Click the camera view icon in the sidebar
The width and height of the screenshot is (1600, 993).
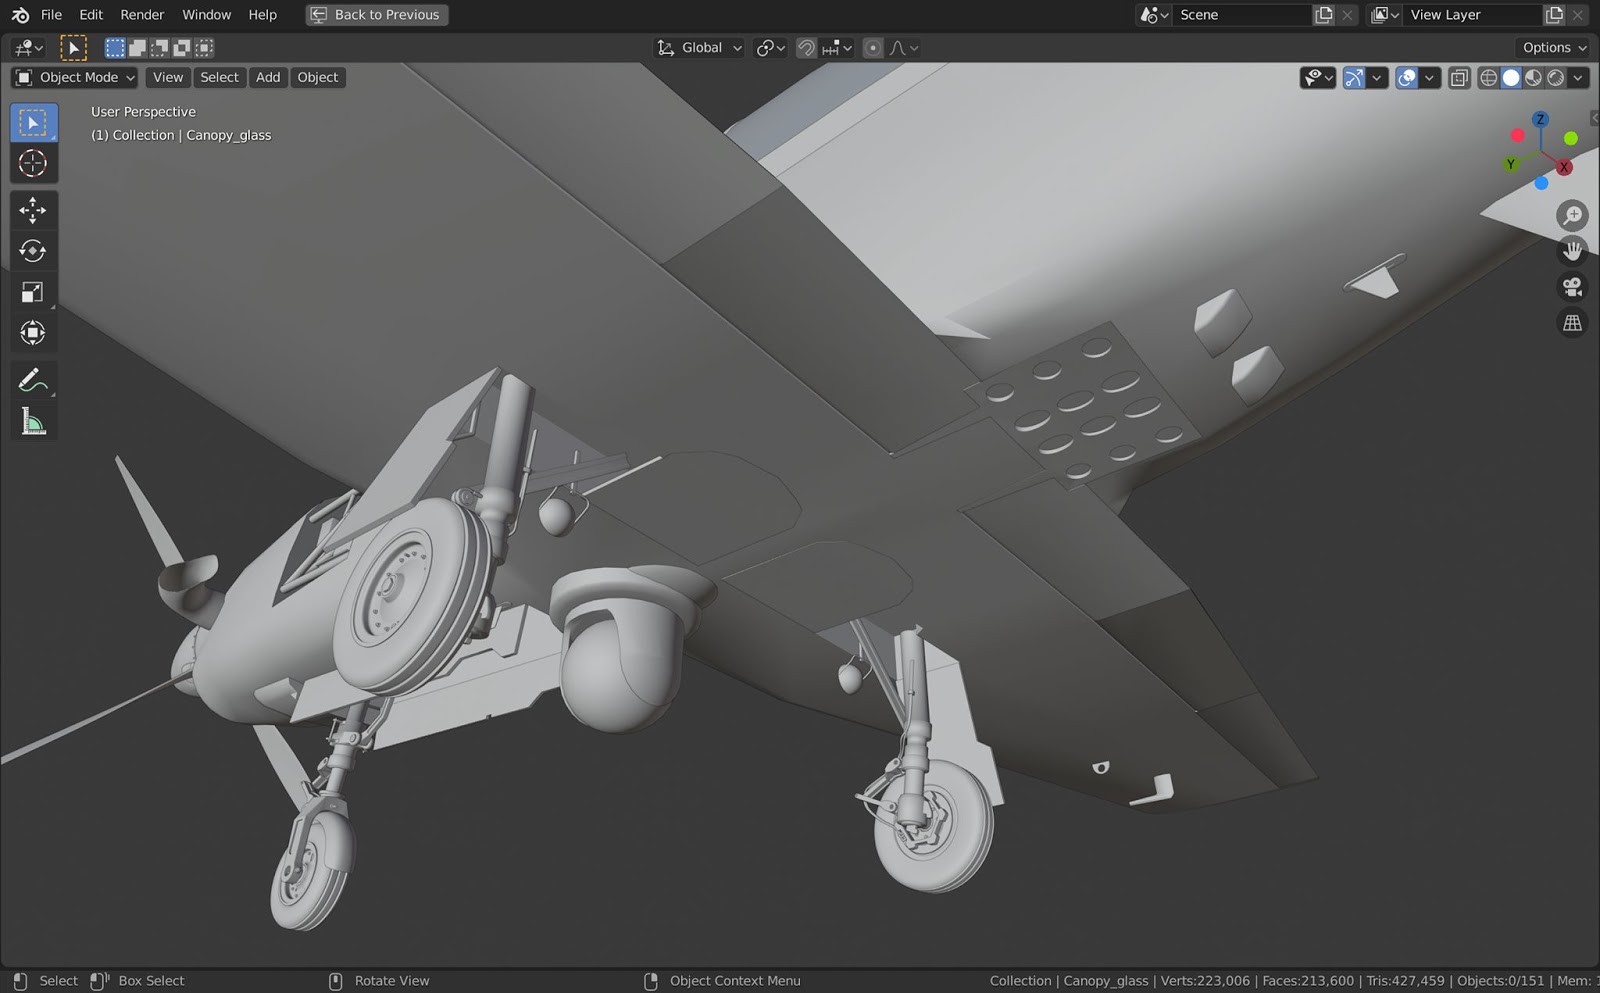(1572, 287)
